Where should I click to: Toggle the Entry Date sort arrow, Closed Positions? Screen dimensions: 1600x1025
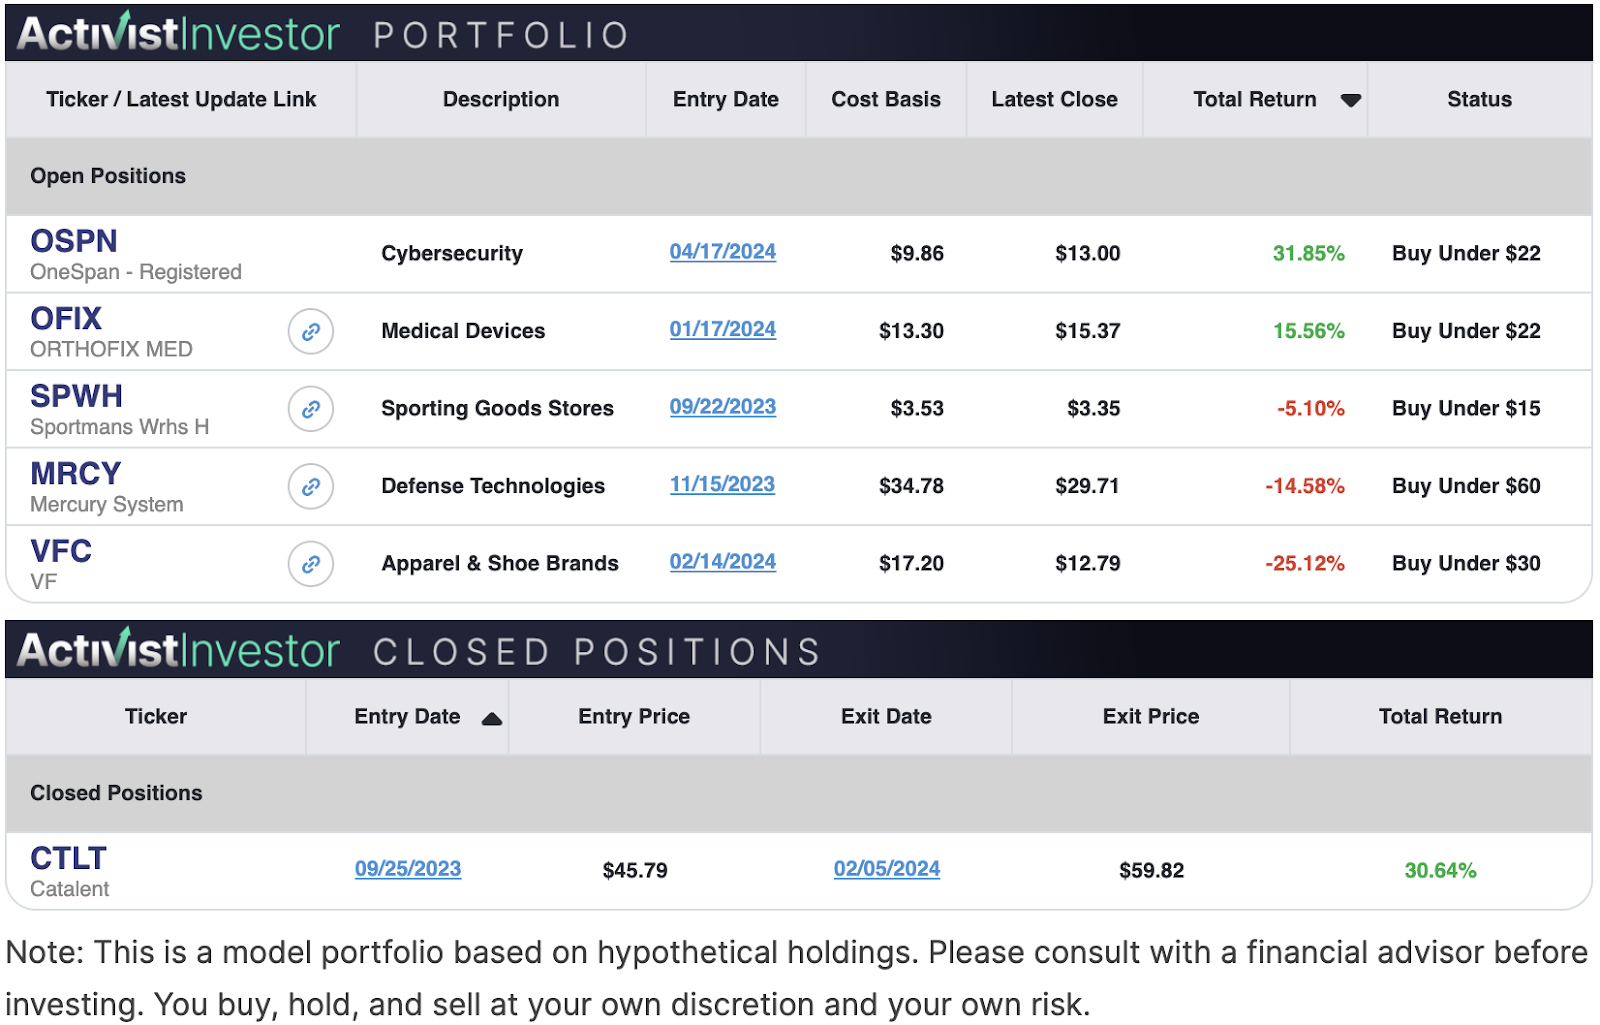[491, 718]
